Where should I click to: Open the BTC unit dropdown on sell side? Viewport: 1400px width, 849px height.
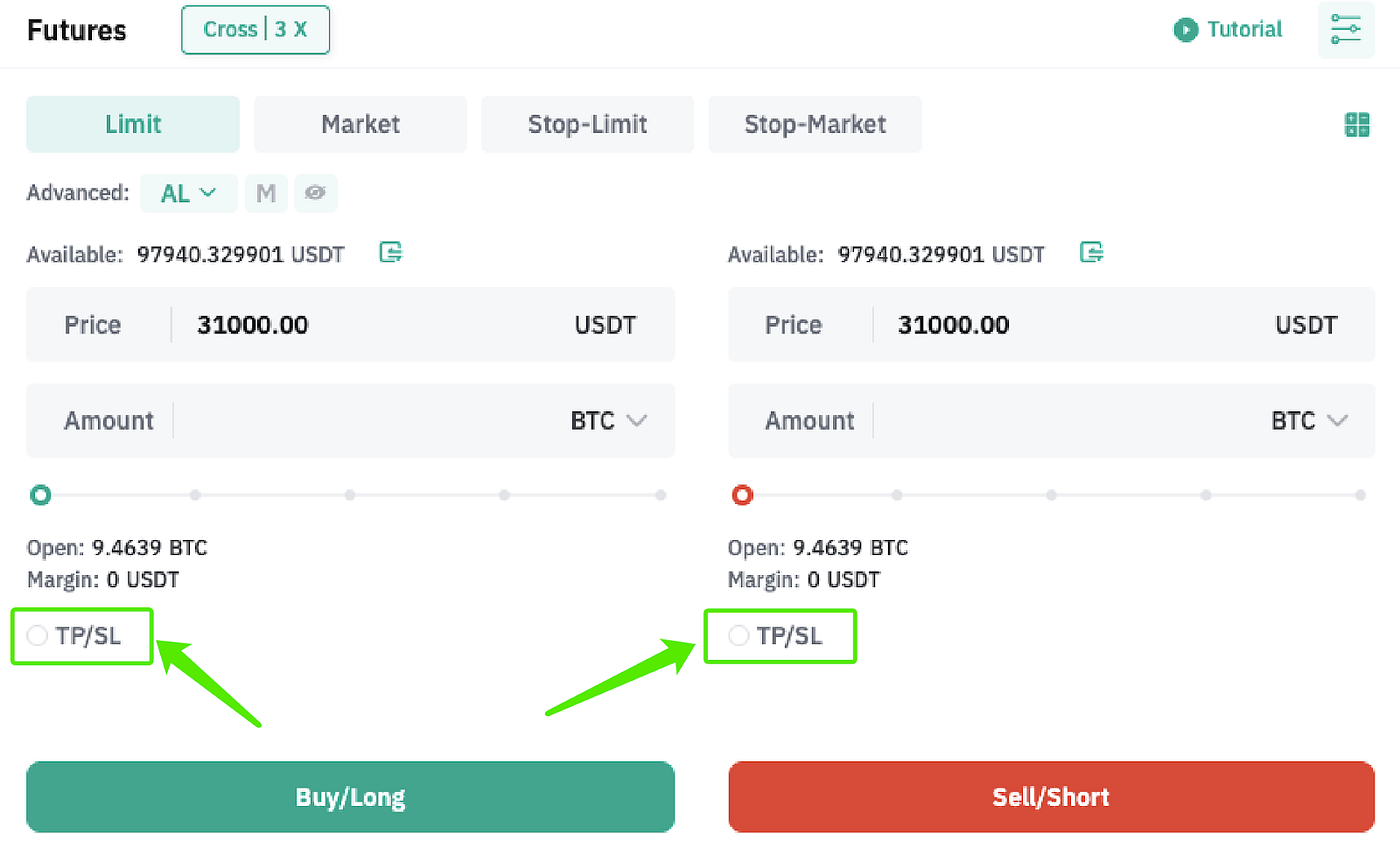coord(1310,421)
